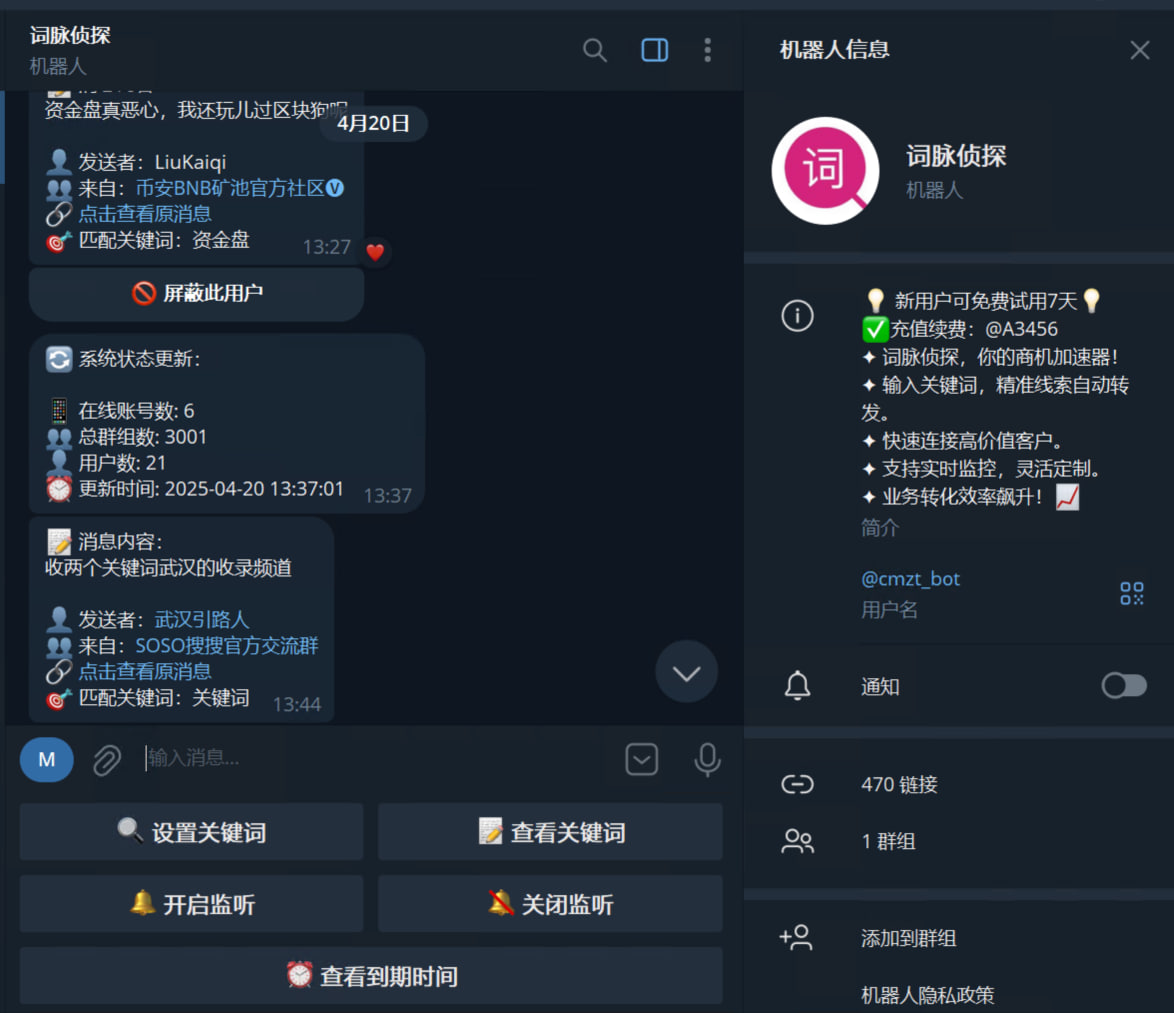The width and height of the screenshot is (1174, 1013).
Task: Close the 机器人信息 panel
Action: (x=1140, y=50)
